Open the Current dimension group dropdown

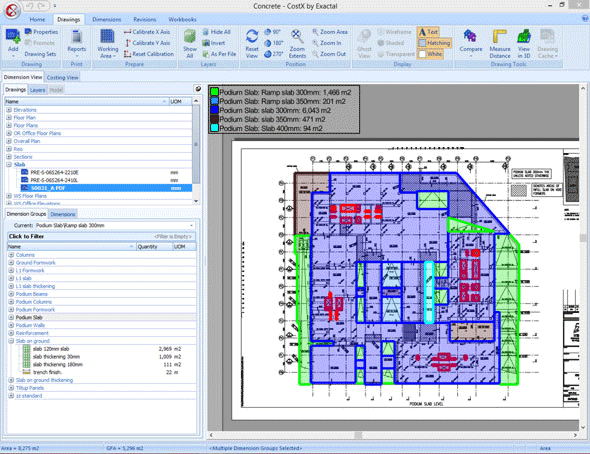pyautogui.click(x=192, y=225)
